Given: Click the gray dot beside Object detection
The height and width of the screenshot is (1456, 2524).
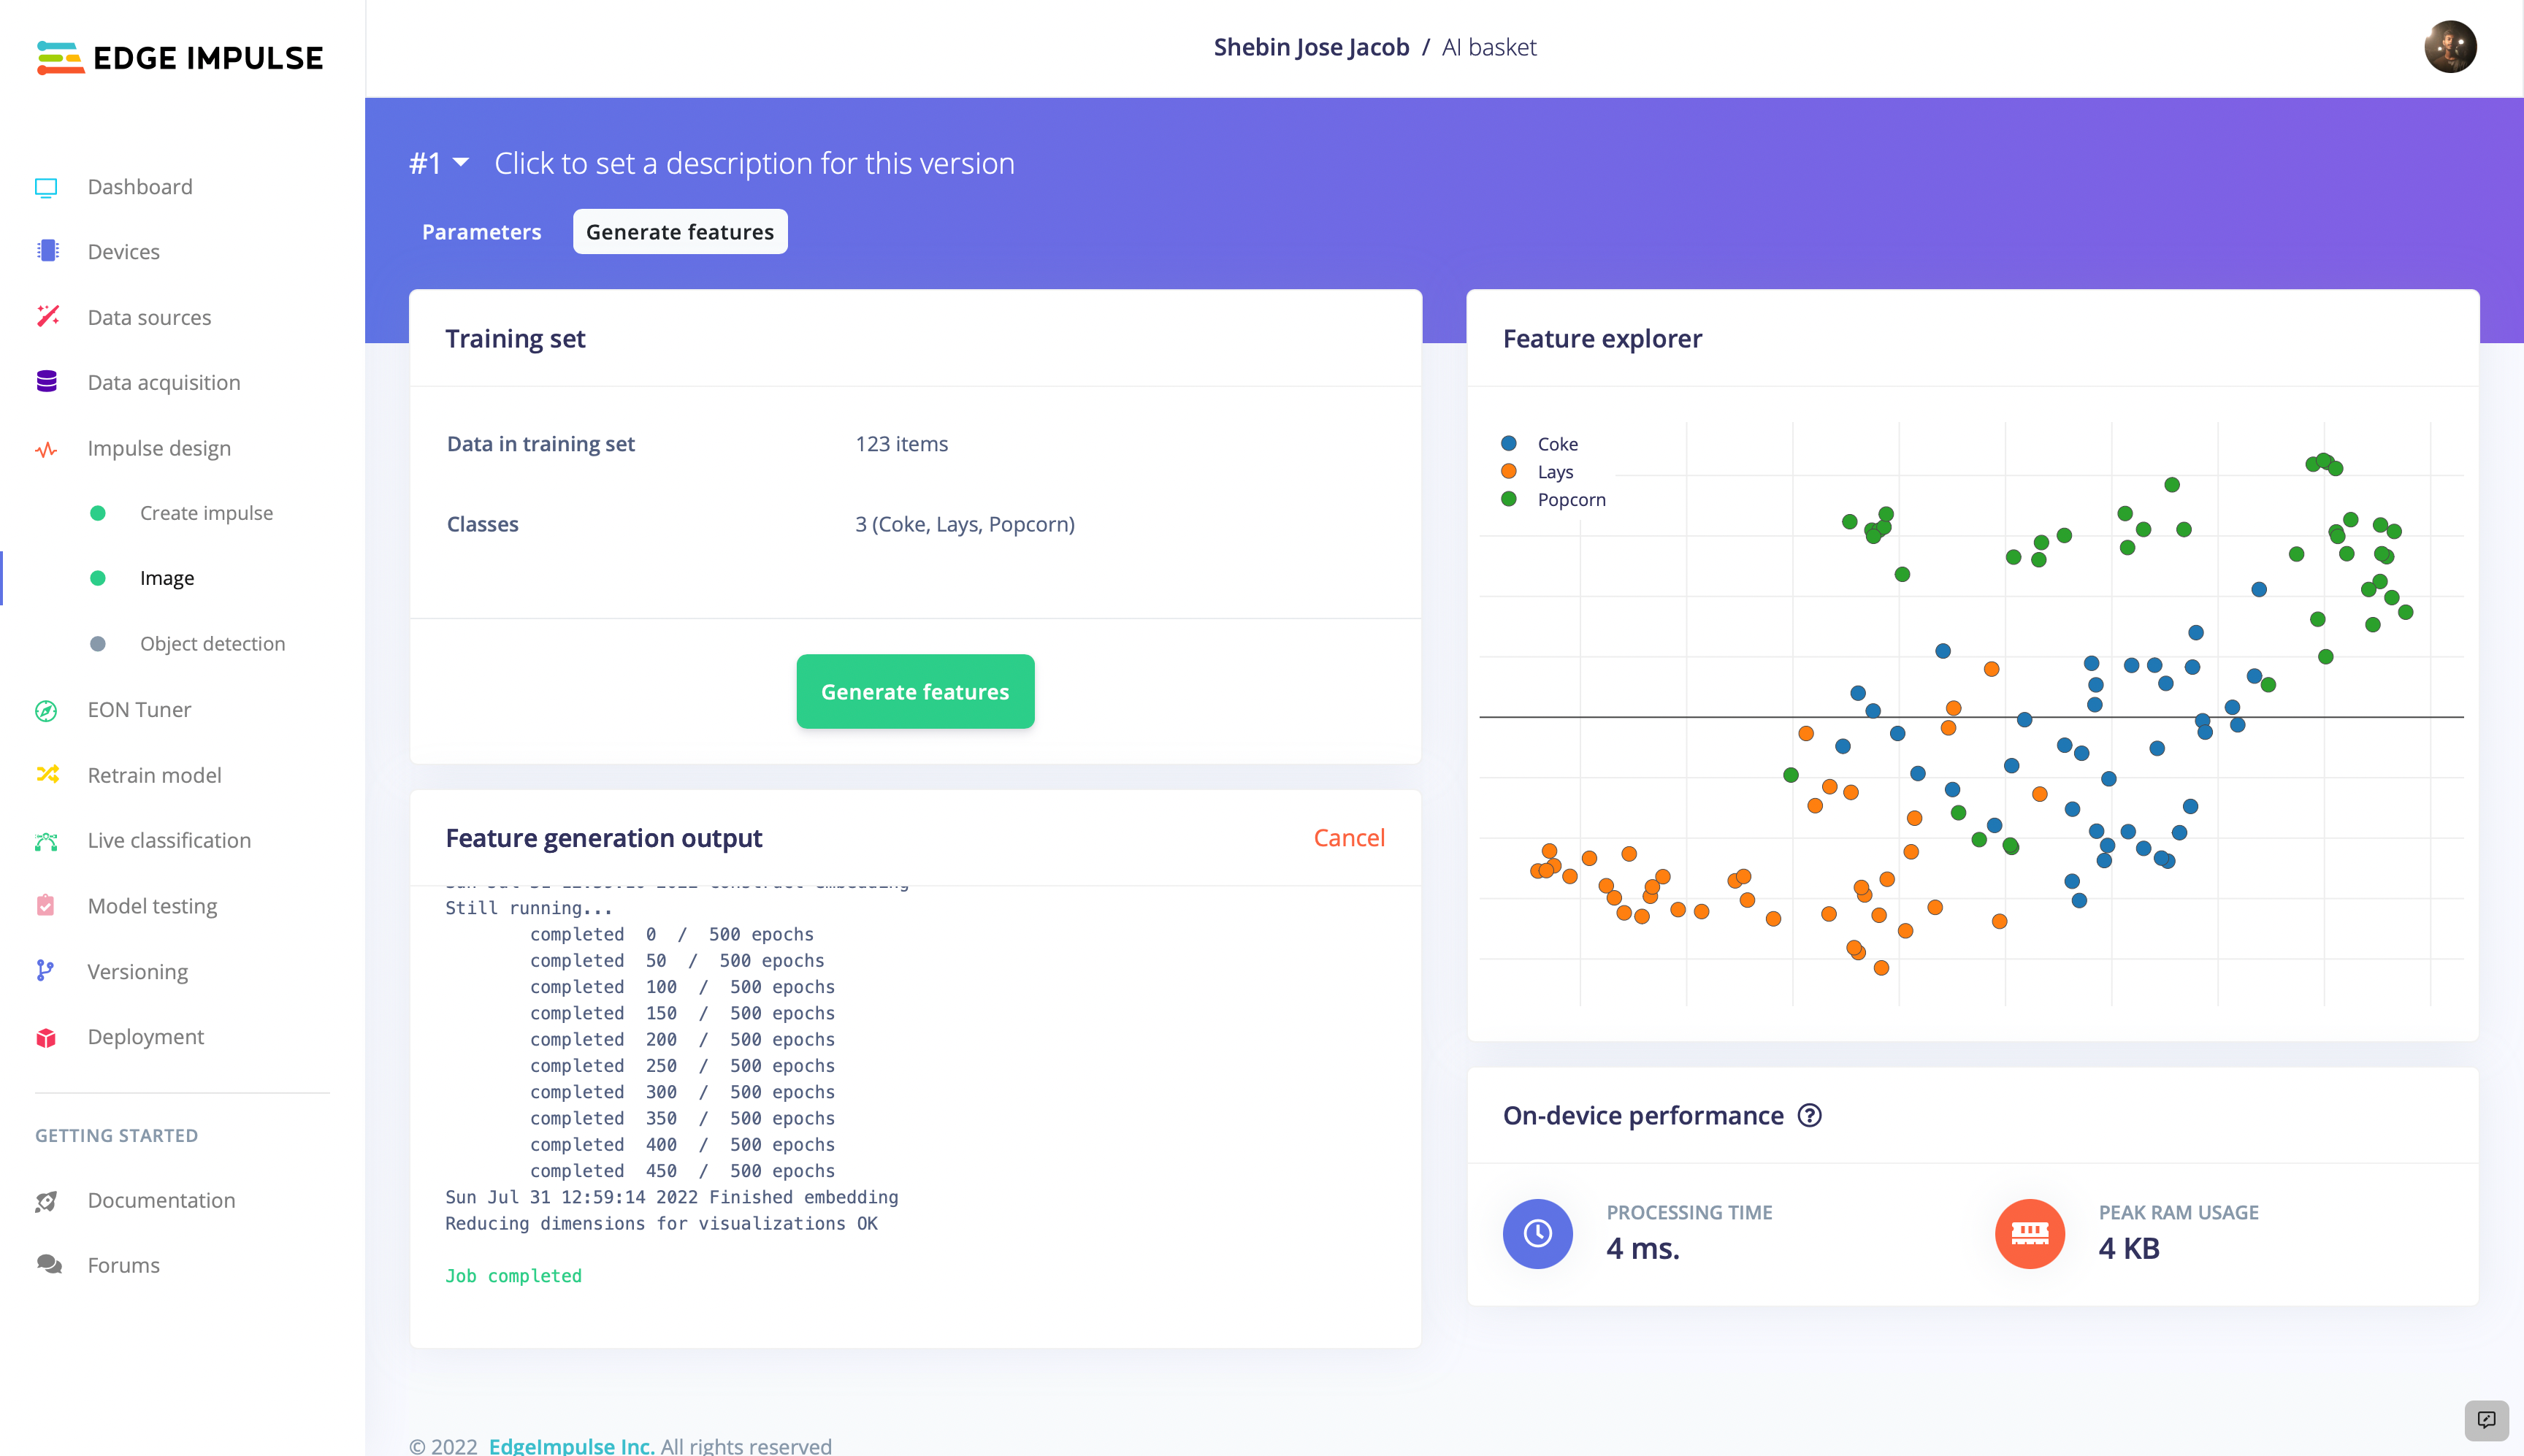Looking at the screenshot, I should 98,644.
